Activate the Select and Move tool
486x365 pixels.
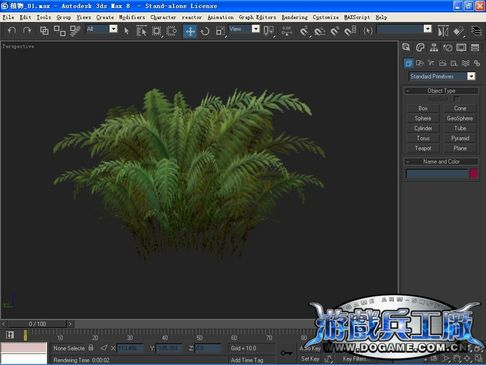coord(190,31)
